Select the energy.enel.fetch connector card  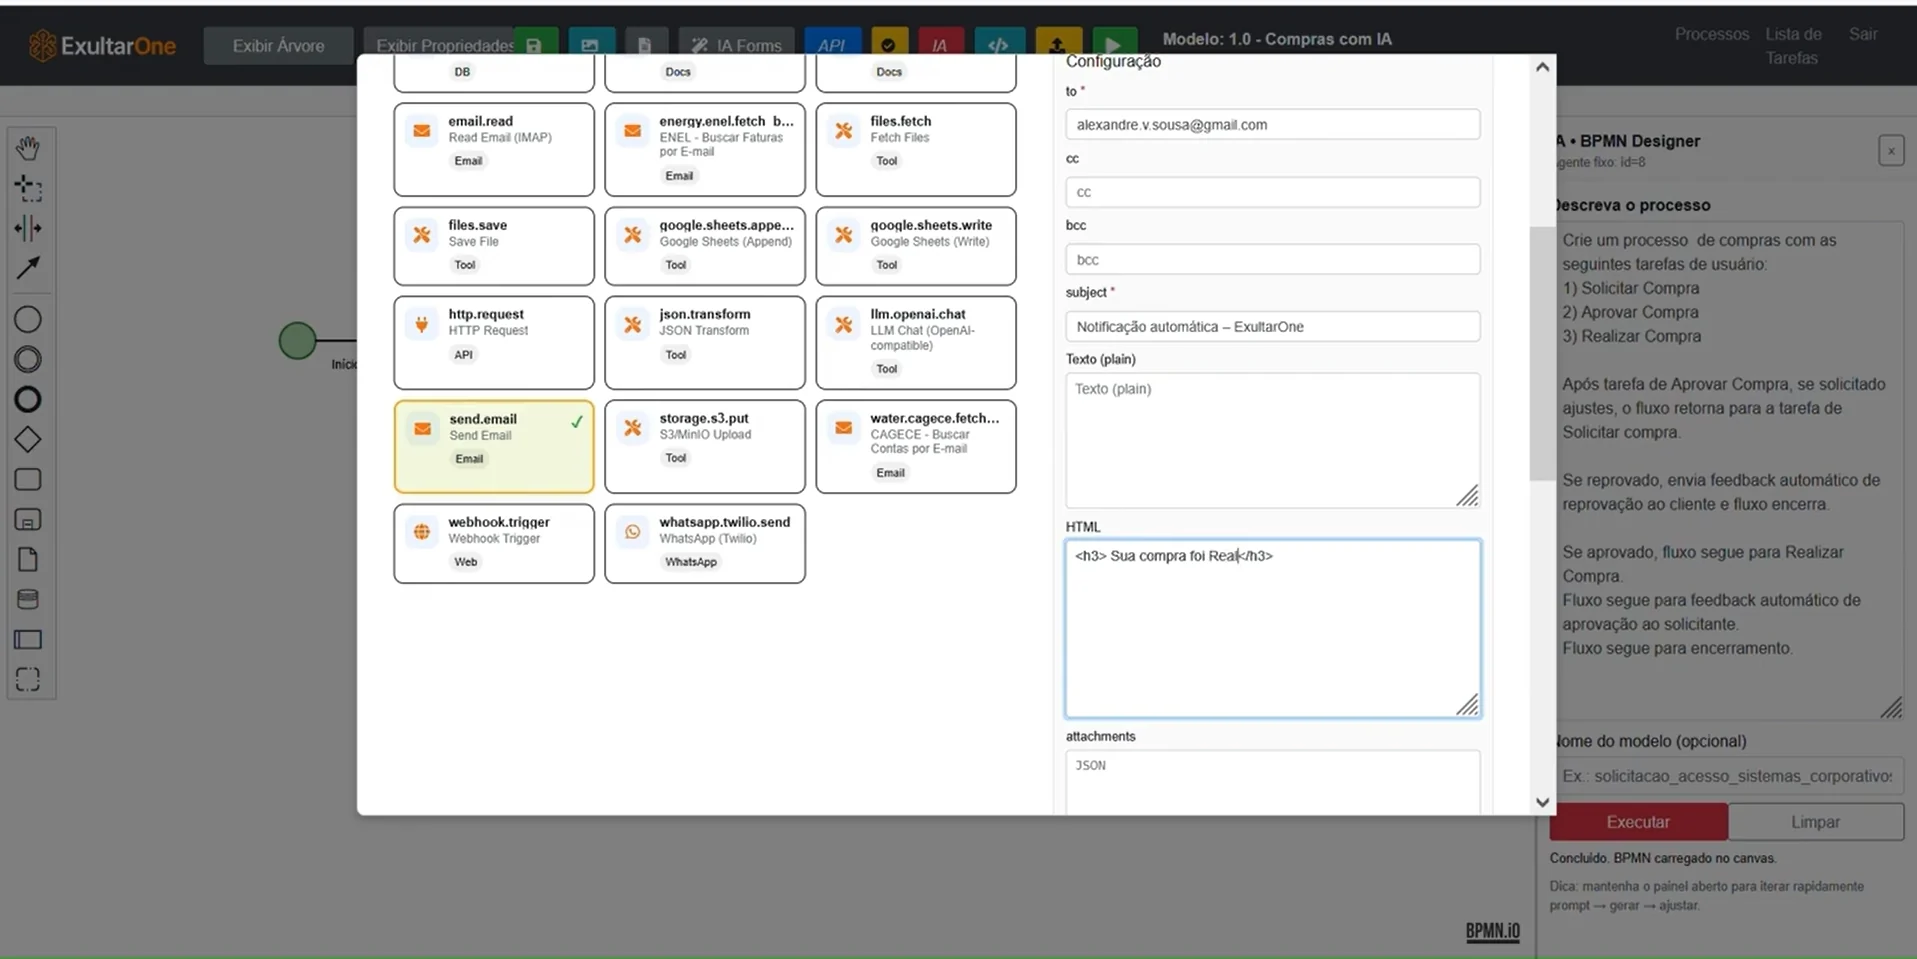tap(705, 149)
